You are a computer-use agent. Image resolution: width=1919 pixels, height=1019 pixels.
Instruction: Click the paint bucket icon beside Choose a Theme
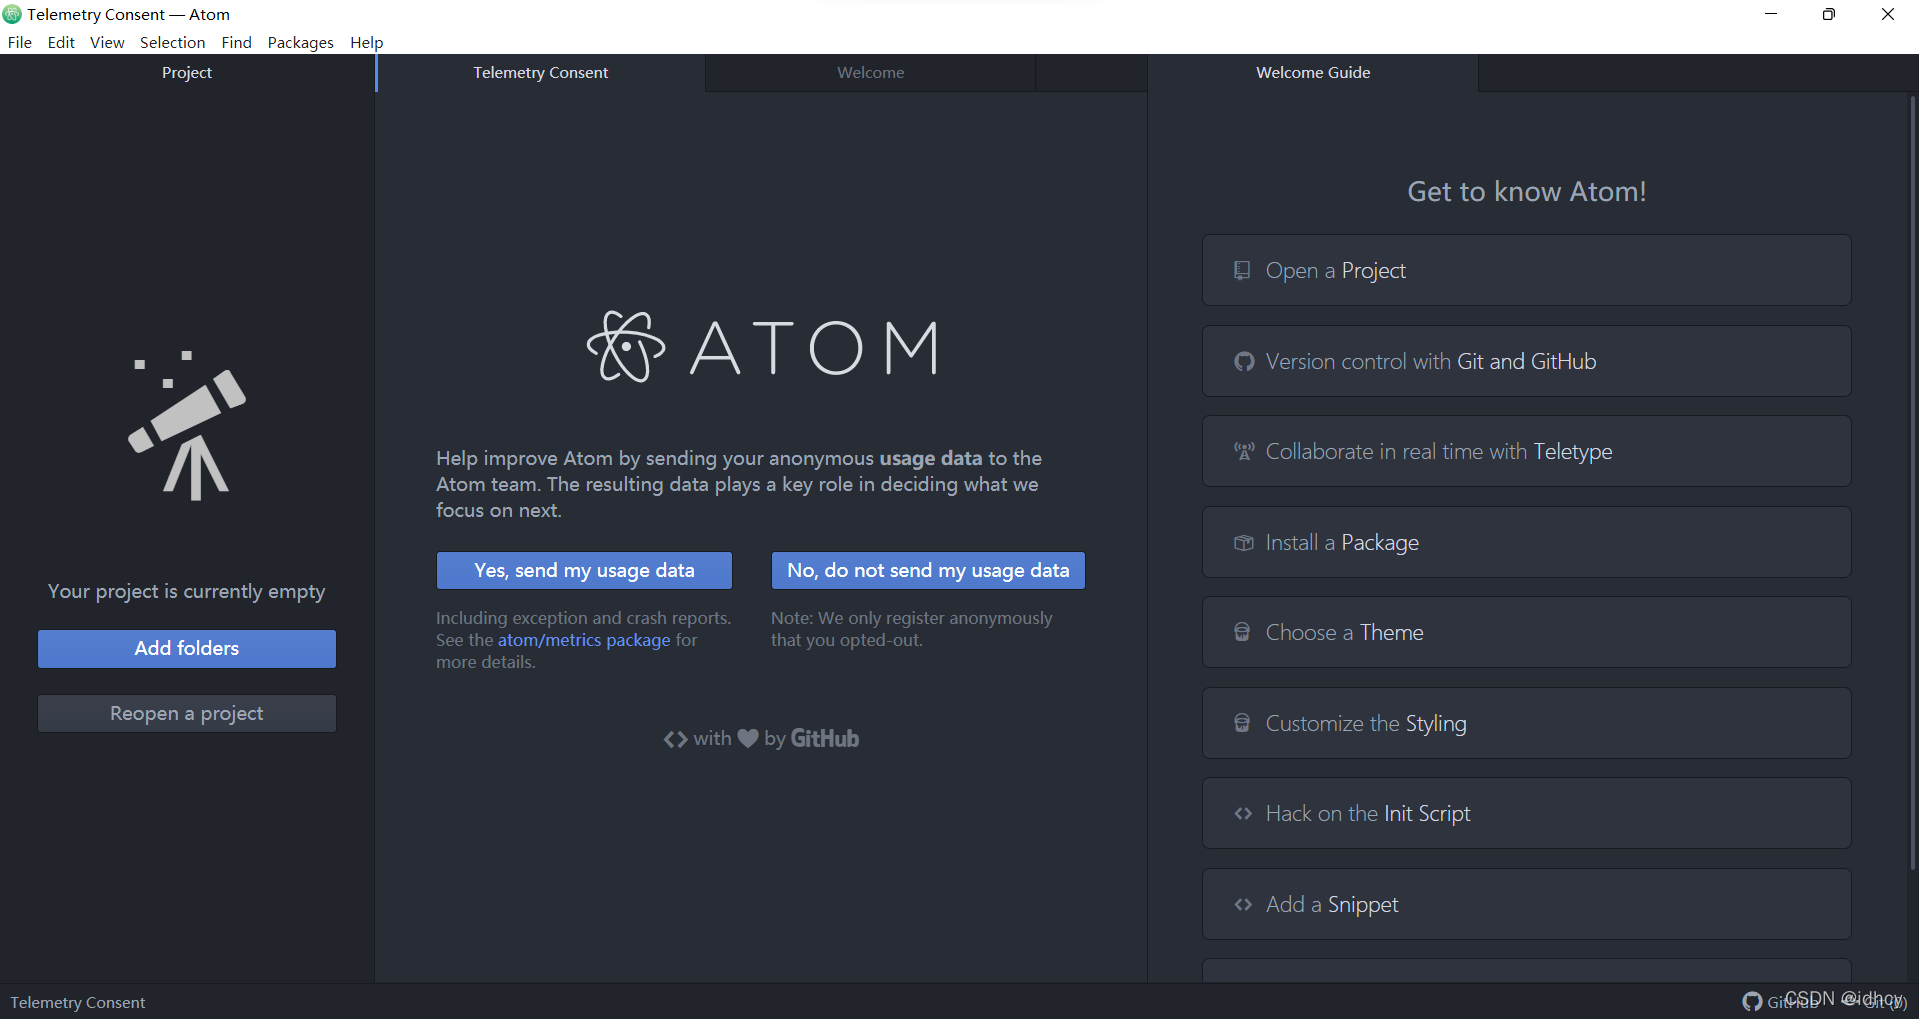(x=1242, y=632)
